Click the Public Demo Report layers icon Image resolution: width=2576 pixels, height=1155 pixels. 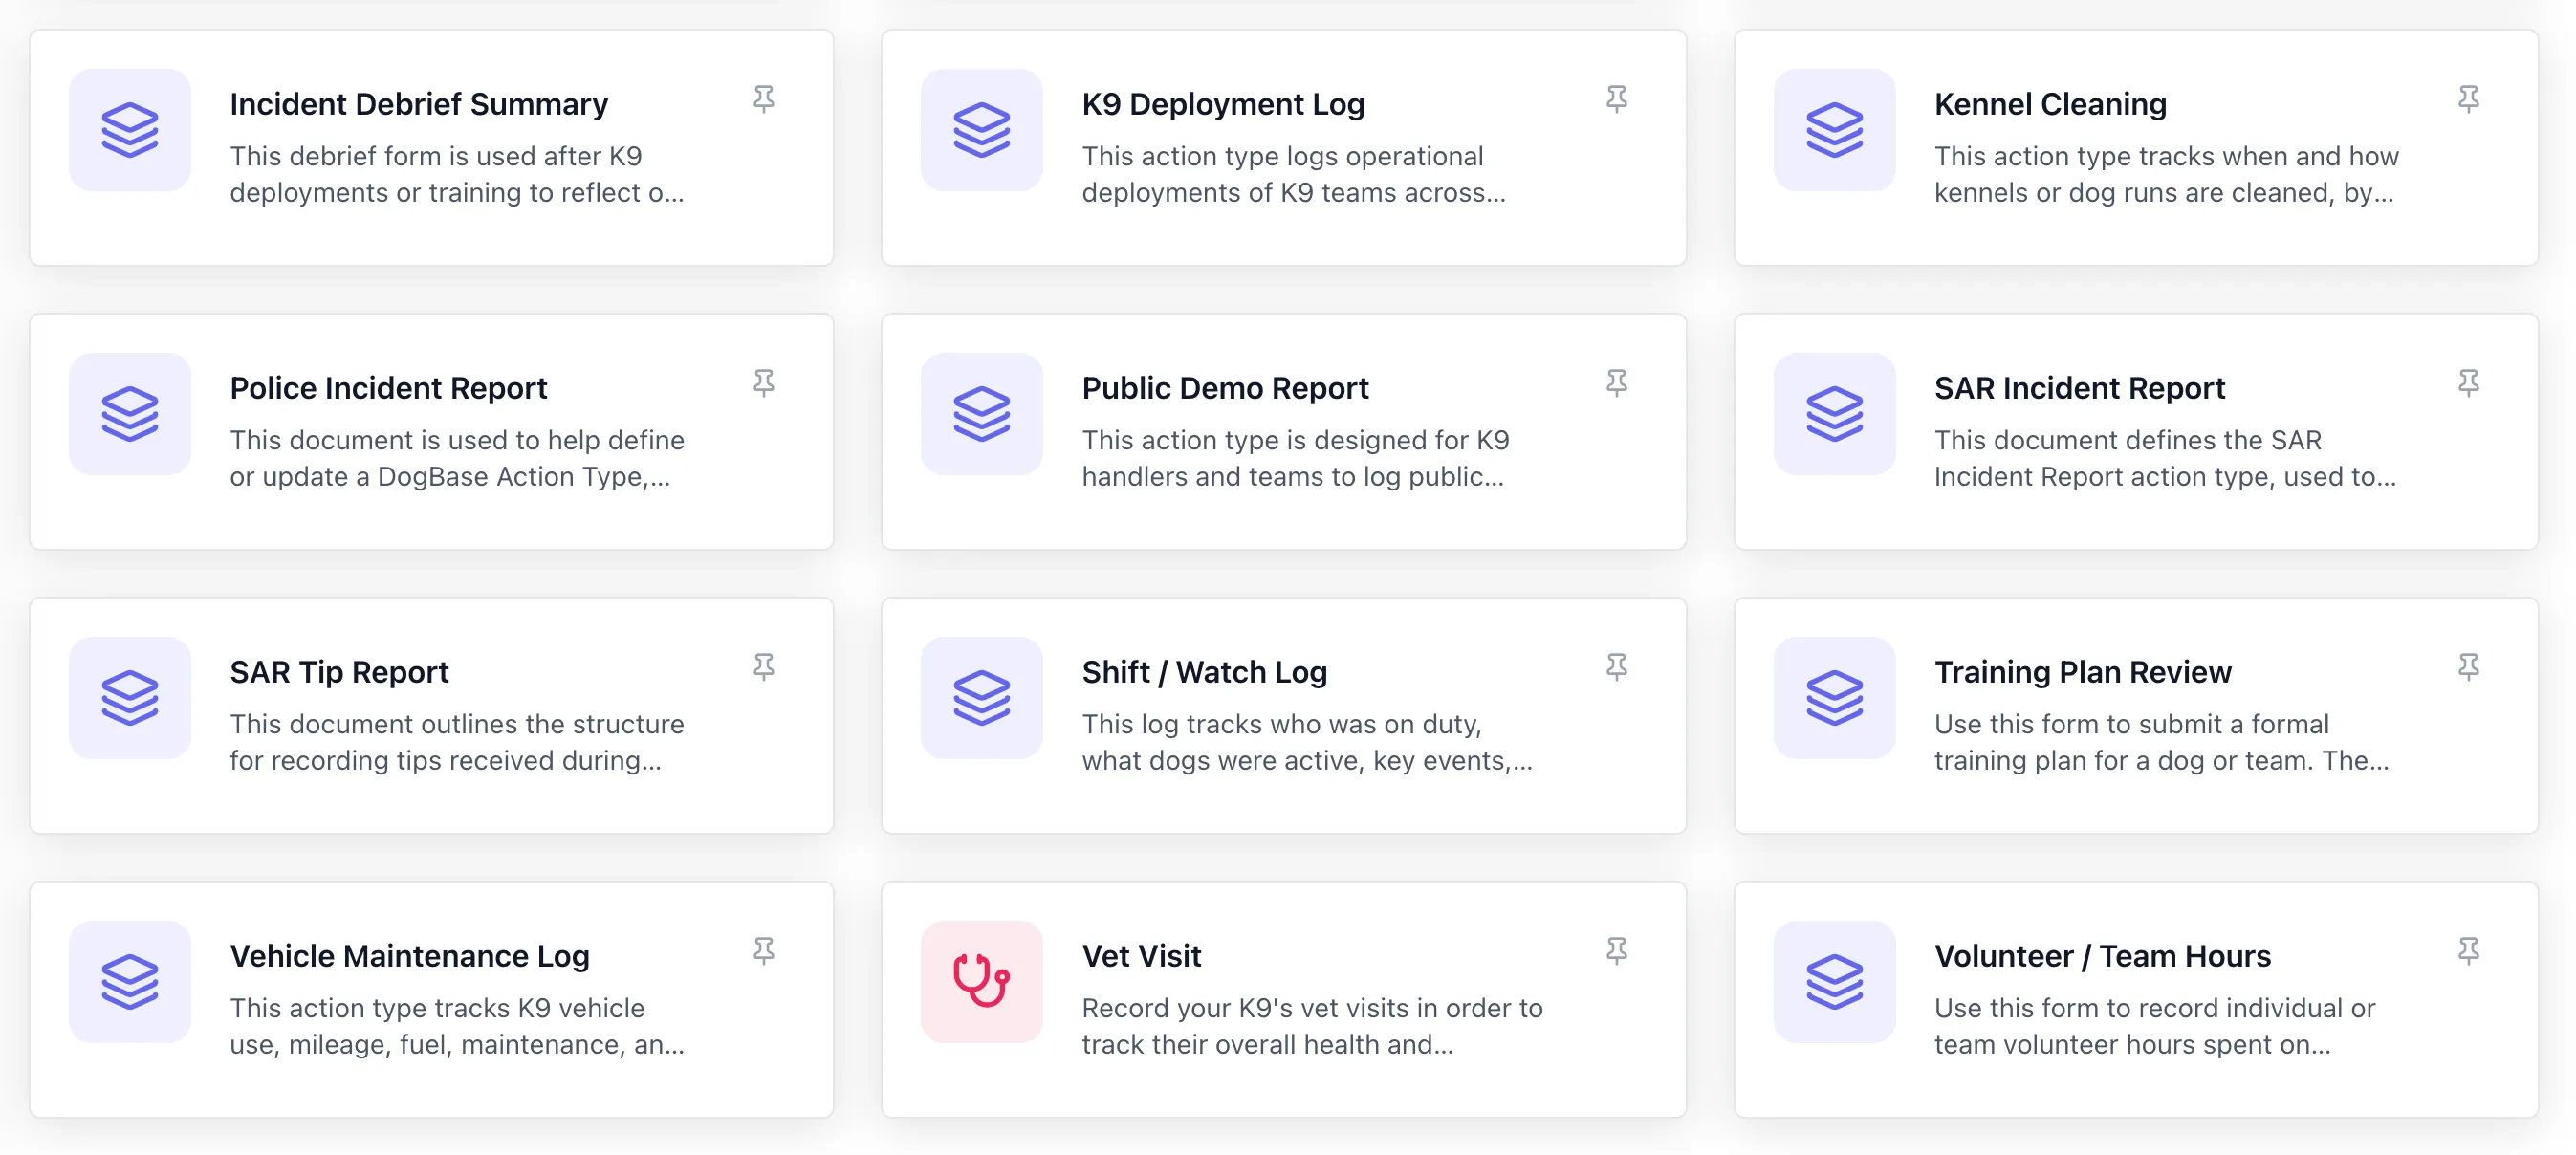[x=982, y=414]
